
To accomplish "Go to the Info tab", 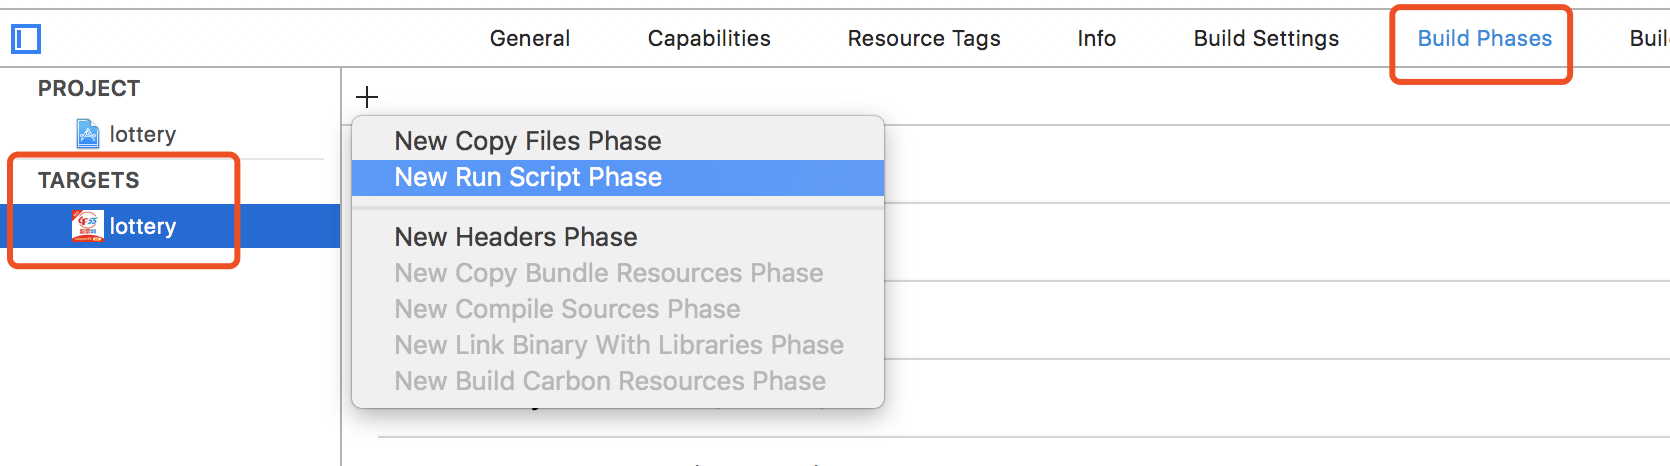I will point(1096,39).
